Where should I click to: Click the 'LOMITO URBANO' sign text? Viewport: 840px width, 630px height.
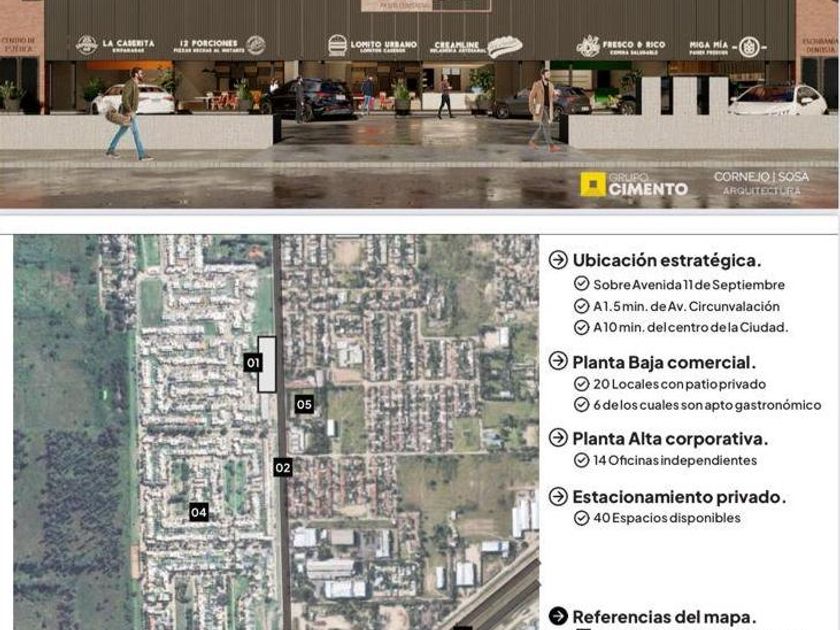coord(384,44)
